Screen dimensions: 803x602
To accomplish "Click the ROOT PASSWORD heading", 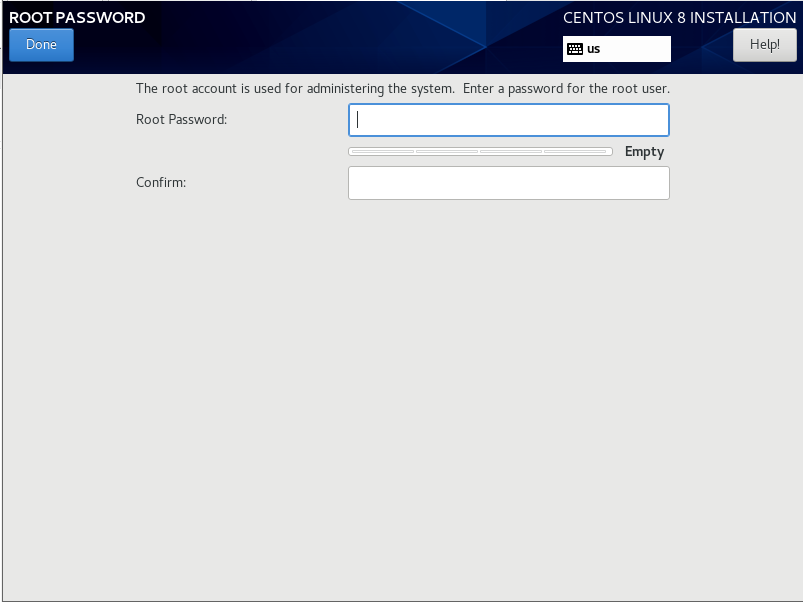I will point(77,17).
